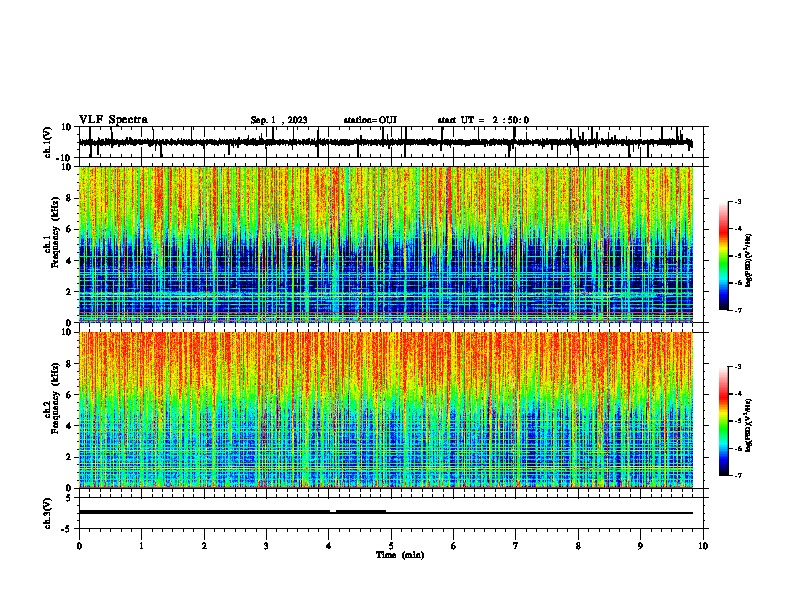This screenshot has width=792, height=612.
Task: Click the "ch.1(V)" waveform axis label
Action: (x=48, y=142)
